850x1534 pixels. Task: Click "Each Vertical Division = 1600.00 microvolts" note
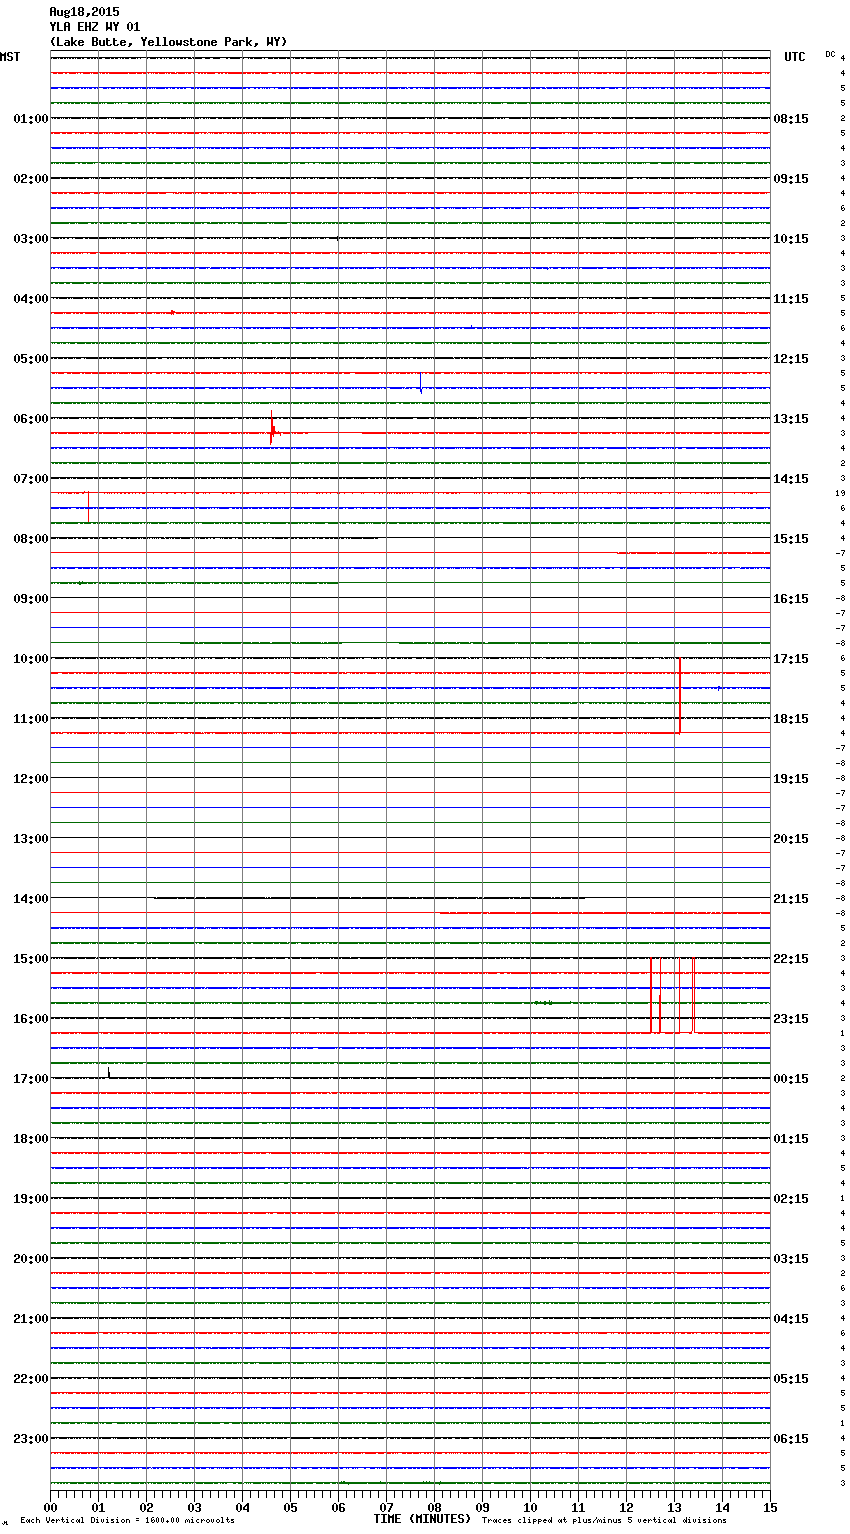(127, 1521)
